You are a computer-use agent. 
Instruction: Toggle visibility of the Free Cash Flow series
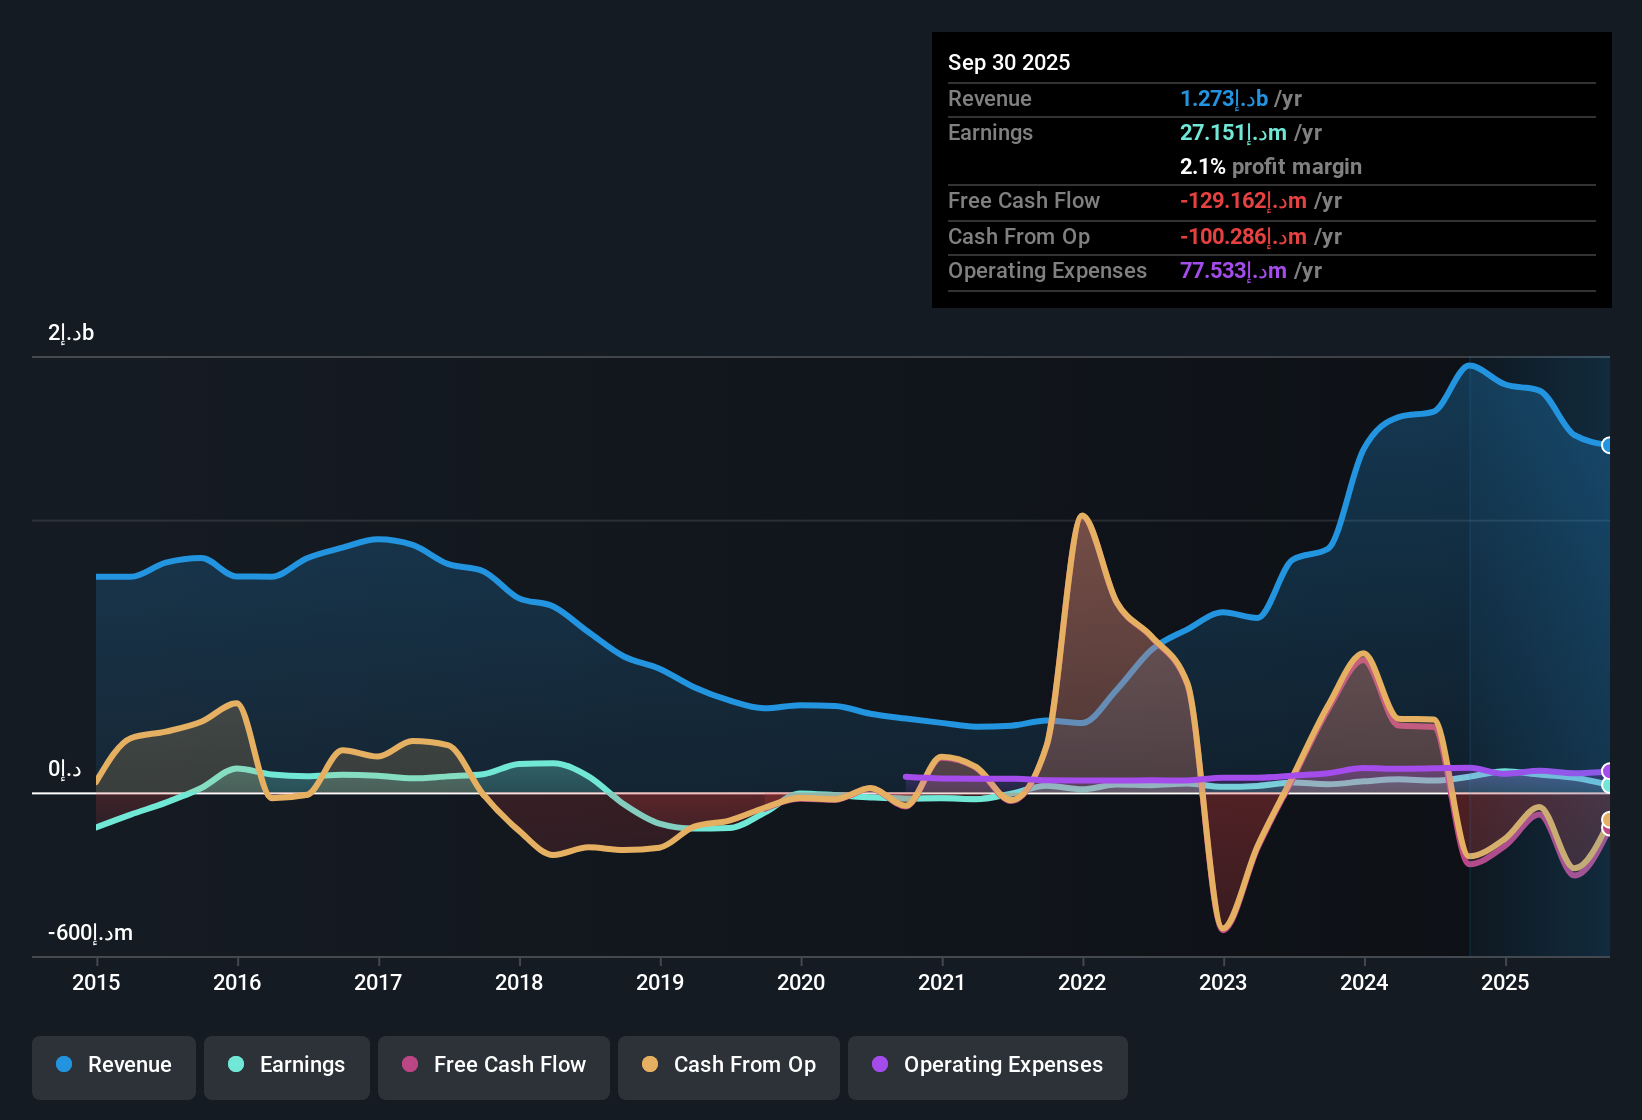[x=493, y=1065]
